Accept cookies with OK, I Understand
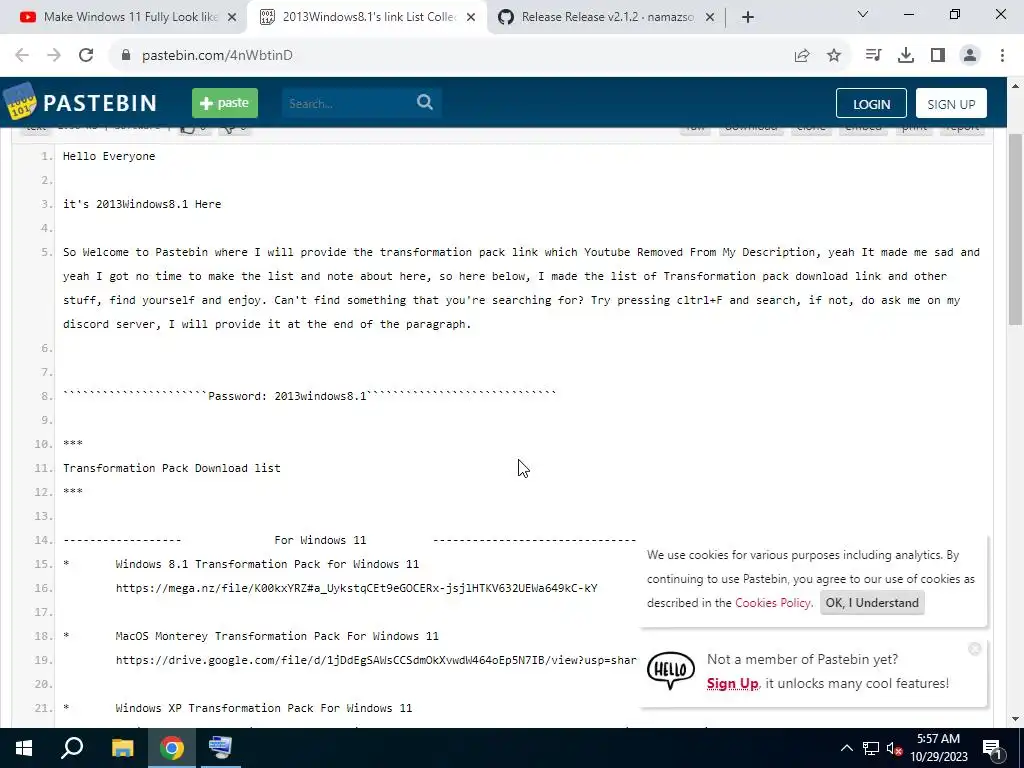 click(872, 603)
